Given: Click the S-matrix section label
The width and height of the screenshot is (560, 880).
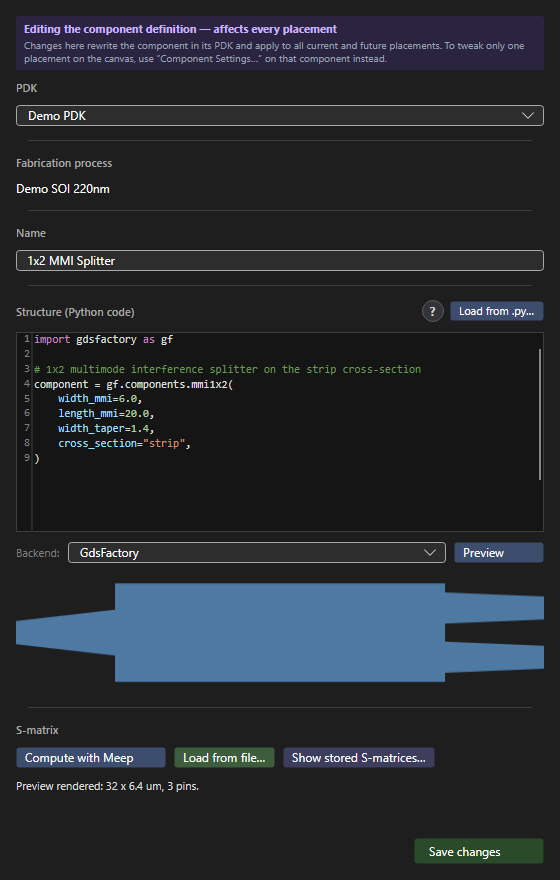Looking at the screenshot, I should [37, 730].
